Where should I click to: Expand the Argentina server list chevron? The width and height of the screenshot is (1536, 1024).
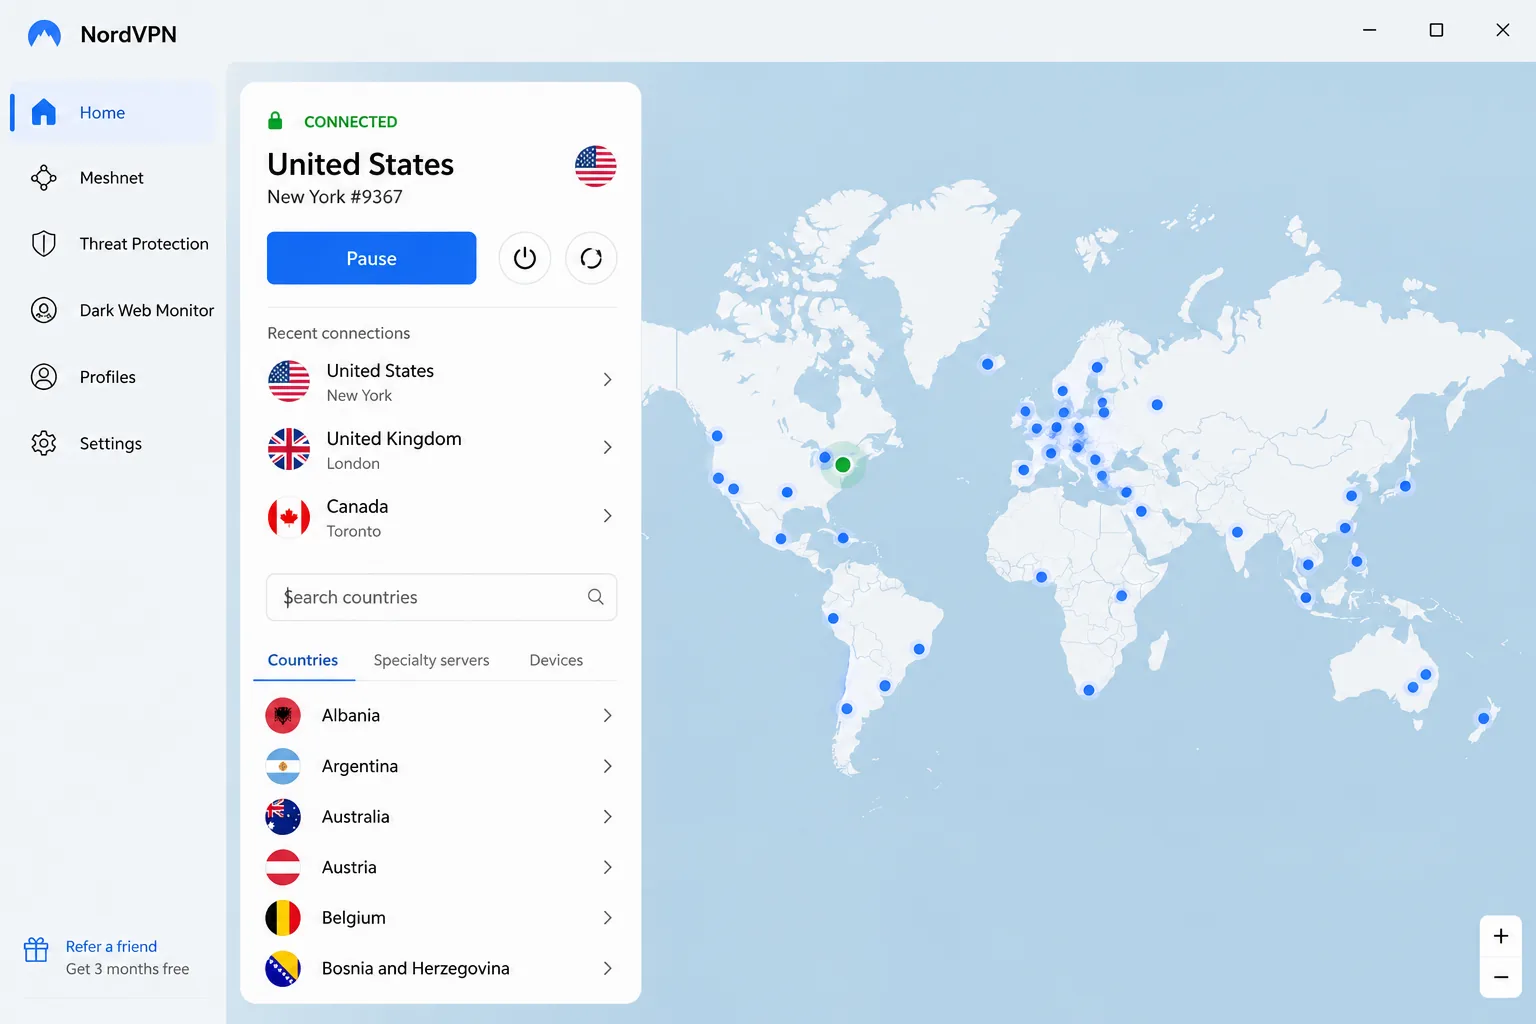point(607,766)
